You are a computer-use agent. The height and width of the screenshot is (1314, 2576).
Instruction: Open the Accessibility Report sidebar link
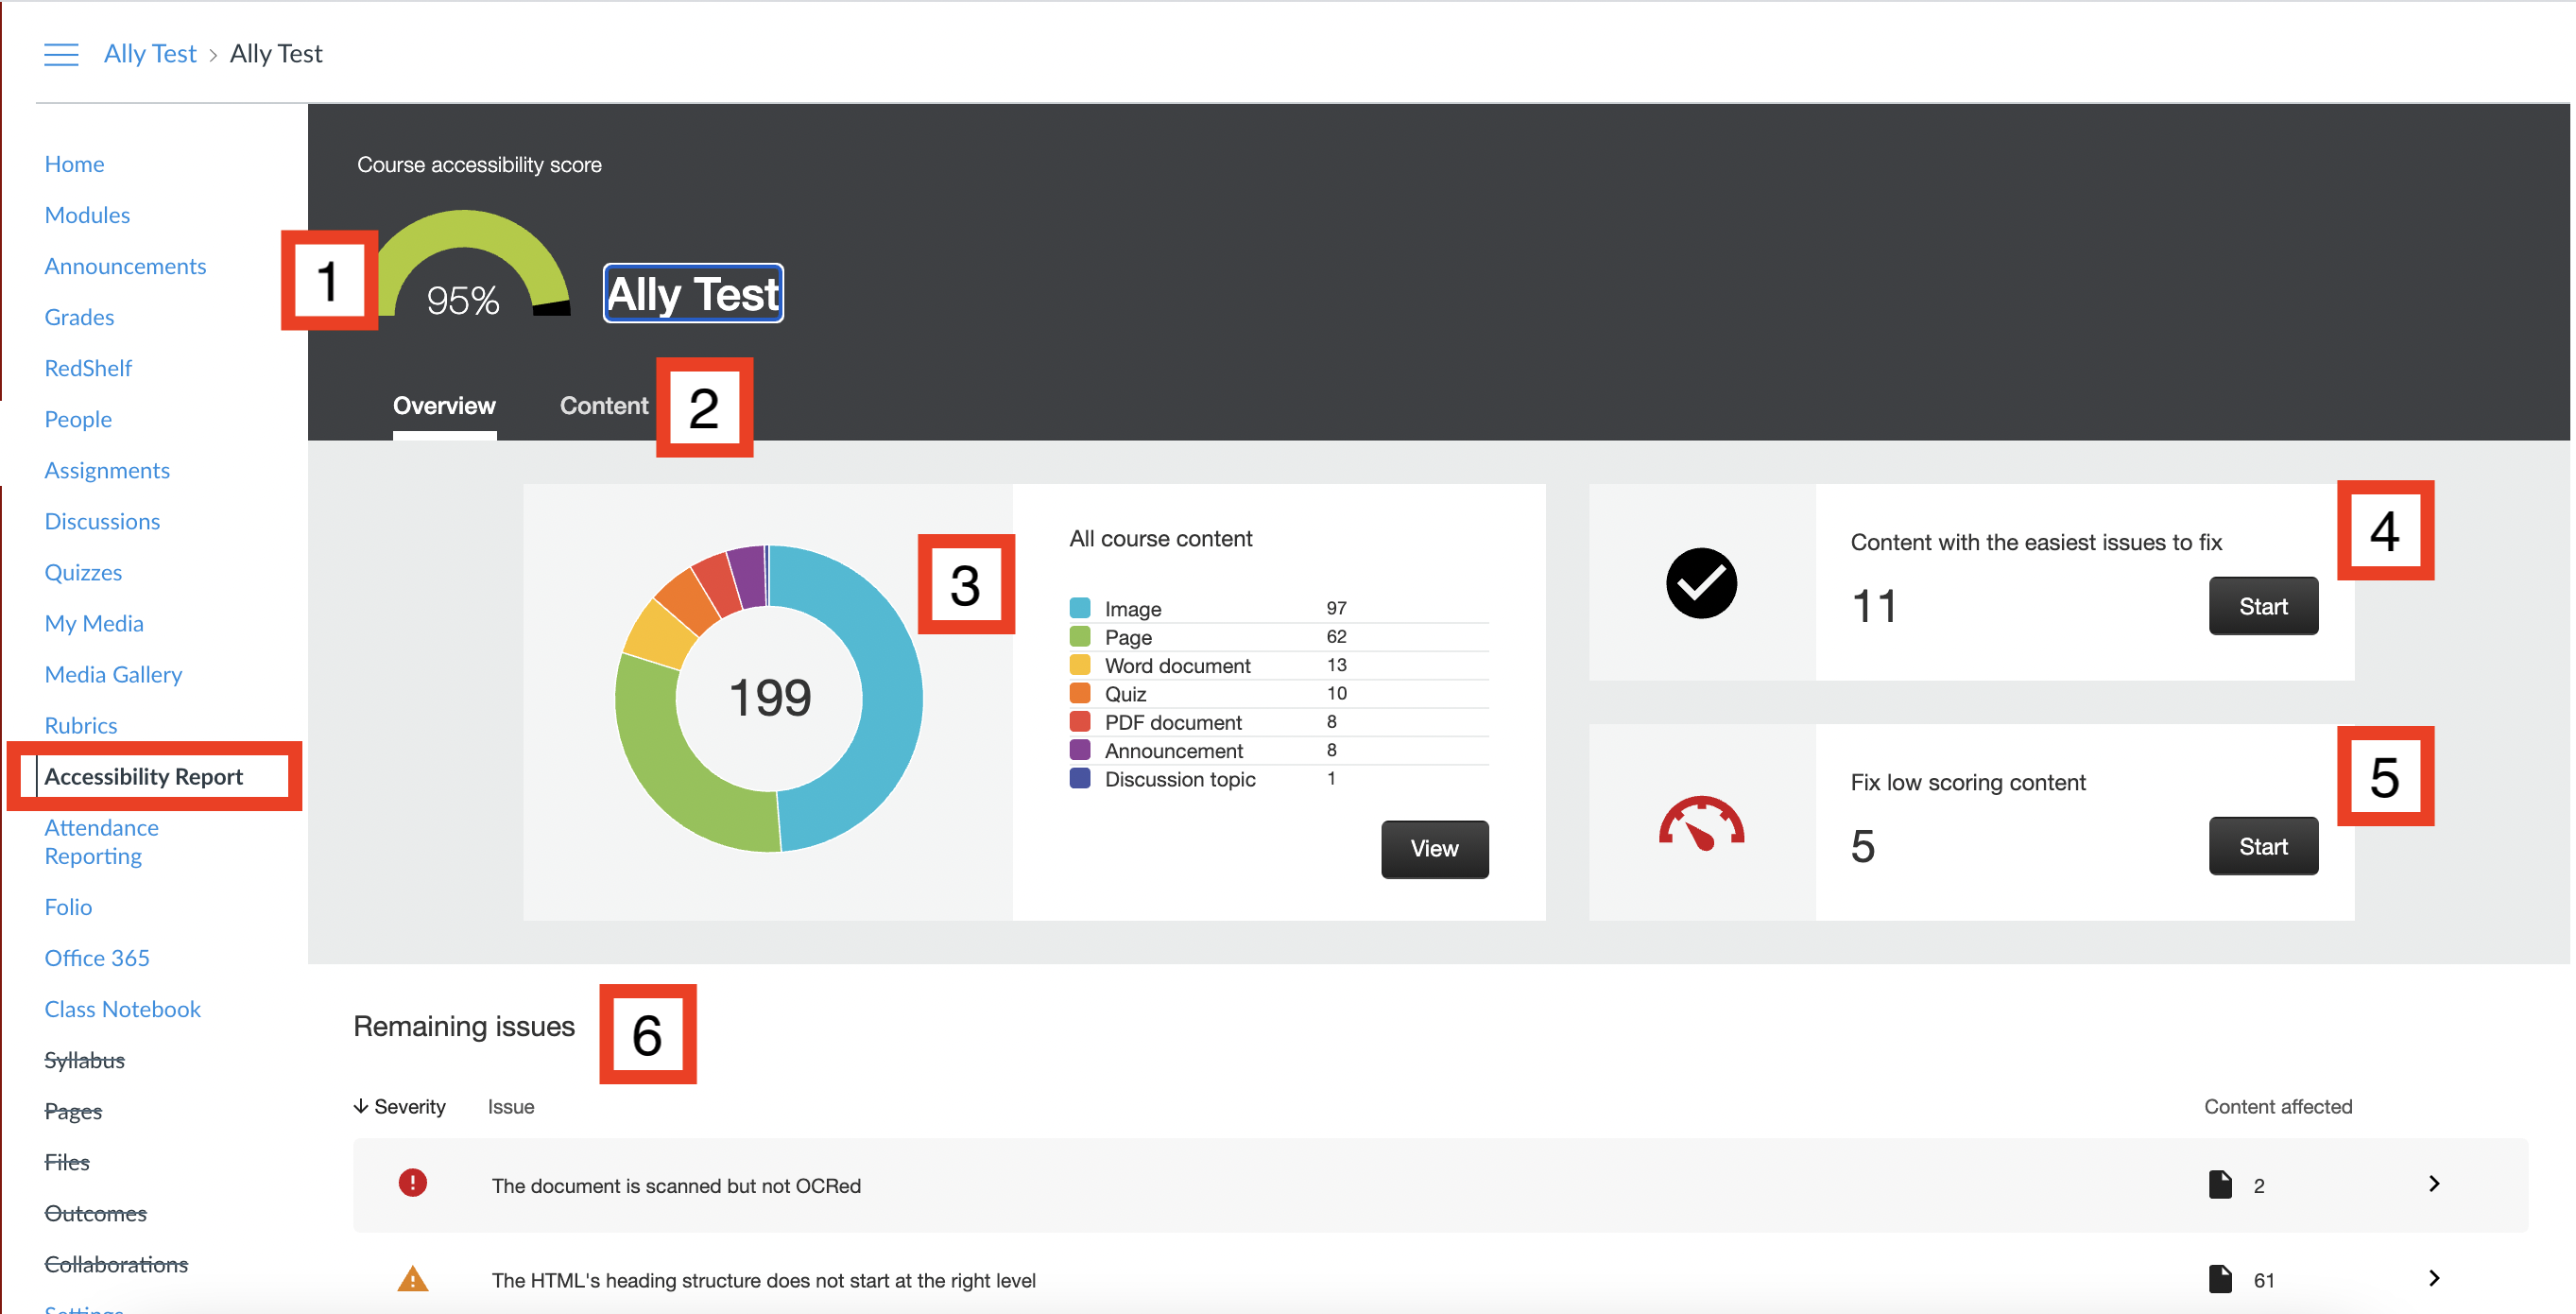point(143,776)
